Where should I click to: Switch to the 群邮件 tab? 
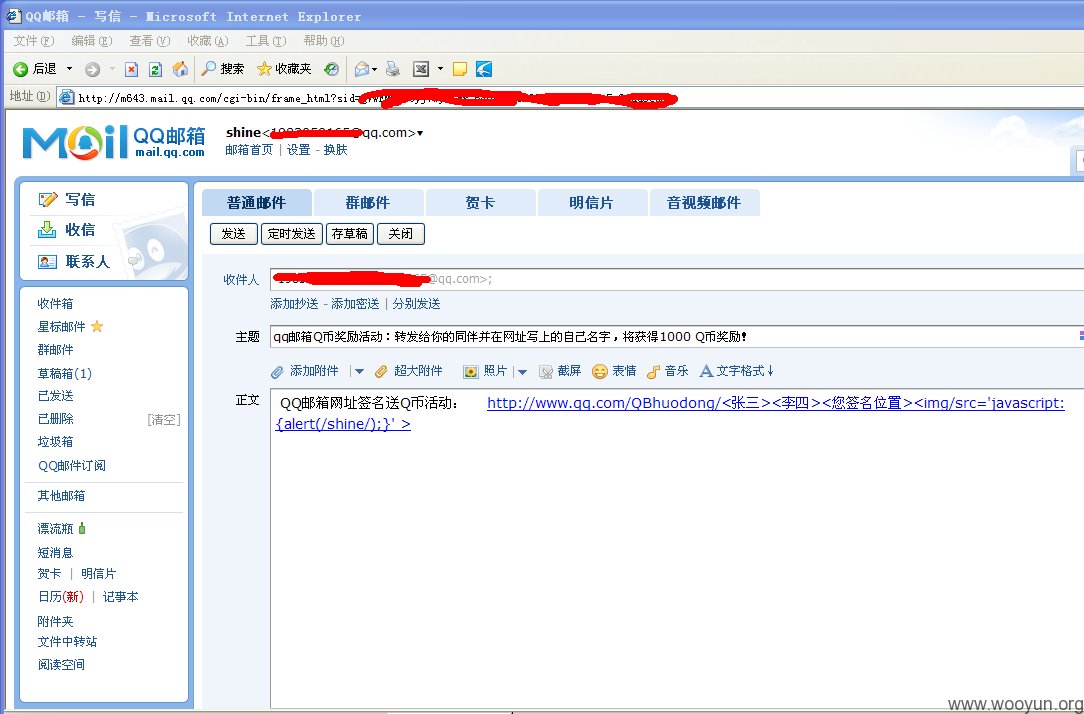coord(368,203)
